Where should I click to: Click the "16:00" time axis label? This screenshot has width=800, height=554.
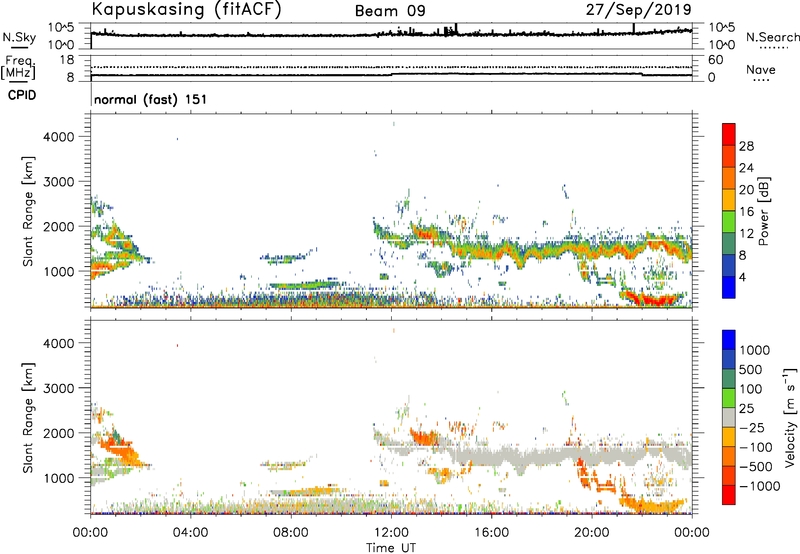pos(491,533)
